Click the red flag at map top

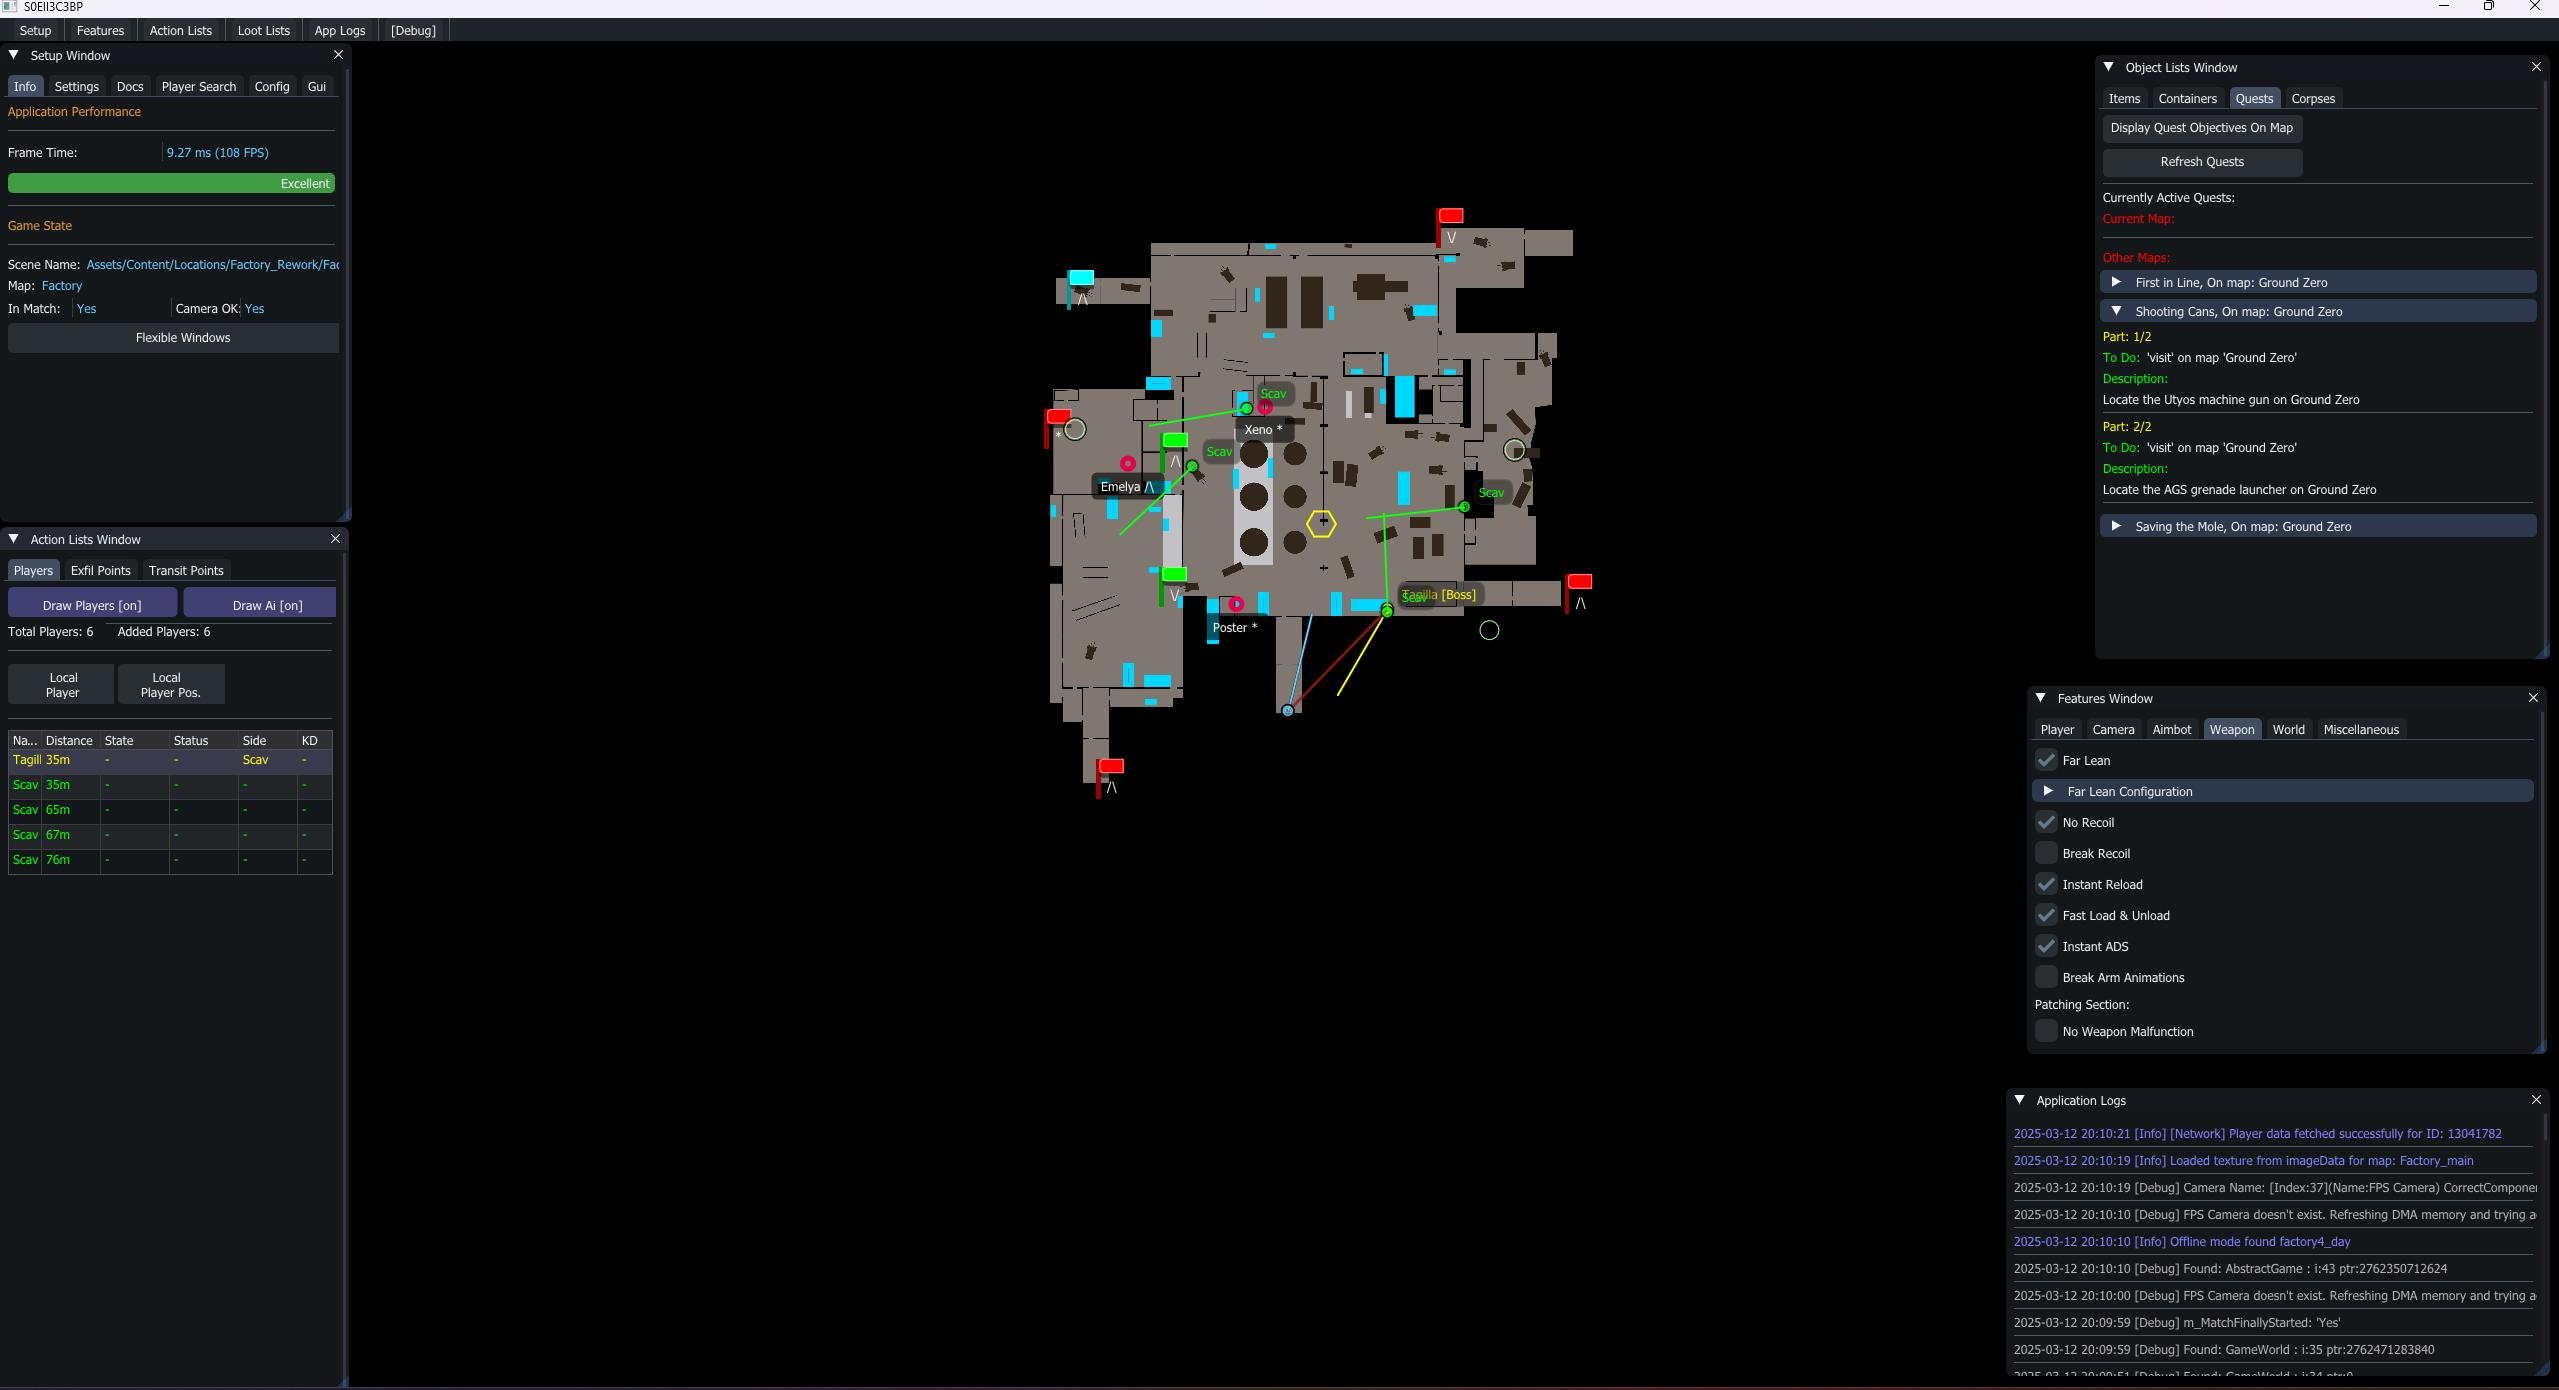1450,216
